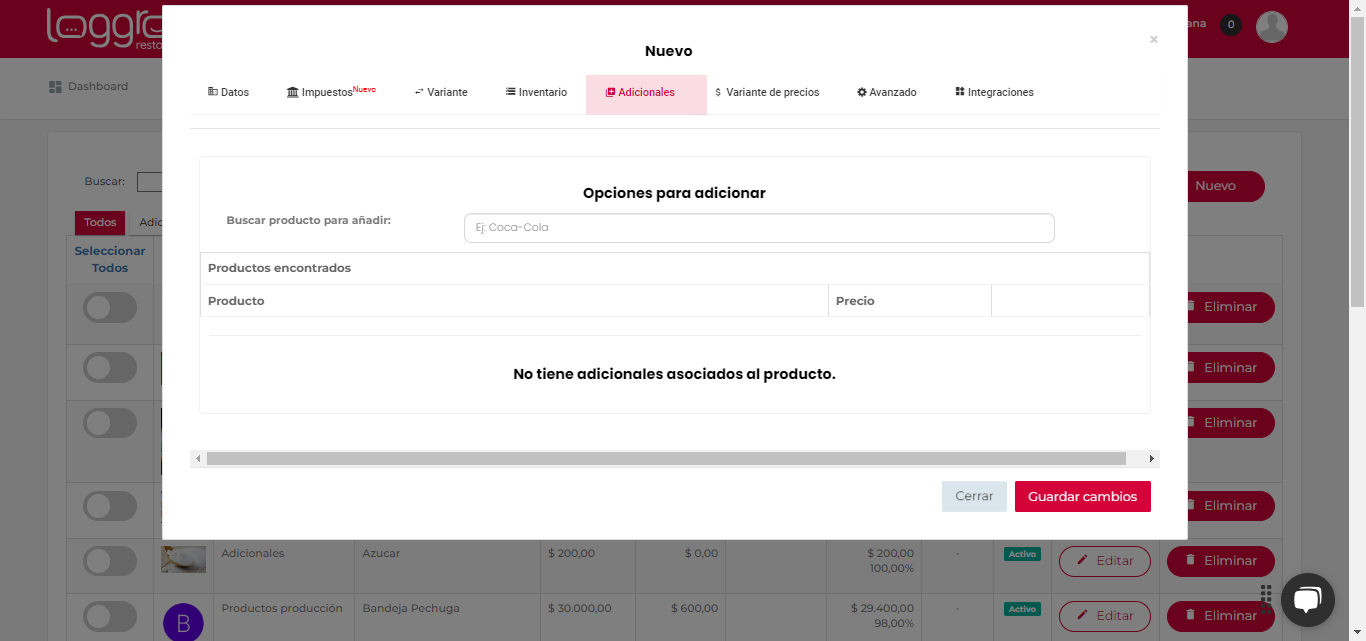This screenshot has height=641, width=1366.
Task: Open the Variante tab
Action: (441, 92)
